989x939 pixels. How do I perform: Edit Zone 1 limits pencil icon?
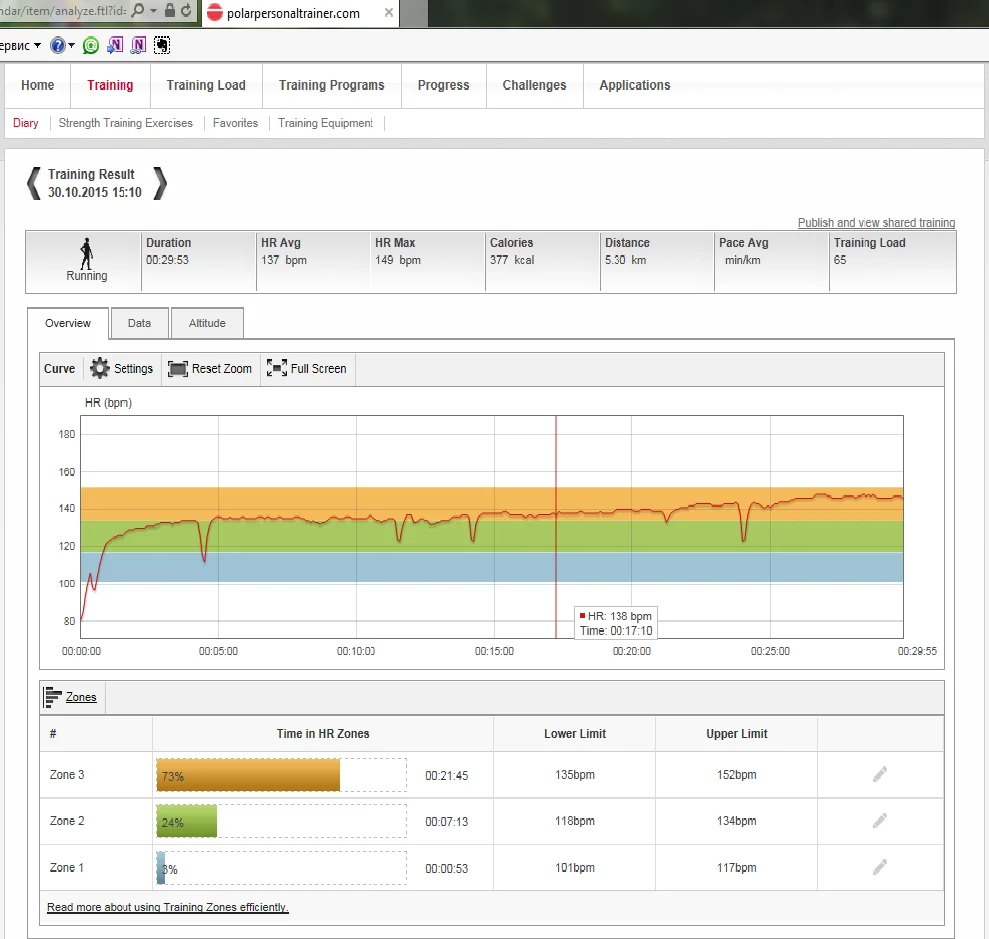coord(880,868)
